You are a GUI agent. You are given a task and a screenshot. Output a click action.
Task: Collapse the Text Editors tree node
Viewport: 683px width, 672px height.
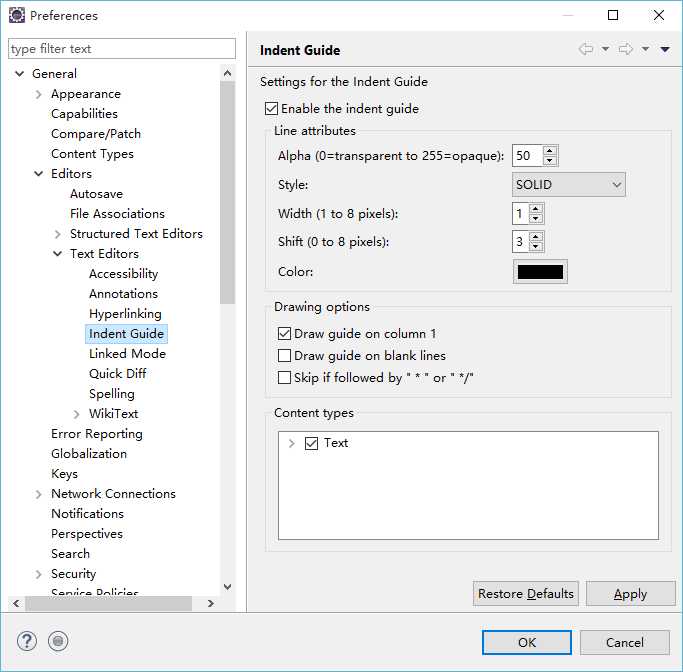click(x=57, y=253)
